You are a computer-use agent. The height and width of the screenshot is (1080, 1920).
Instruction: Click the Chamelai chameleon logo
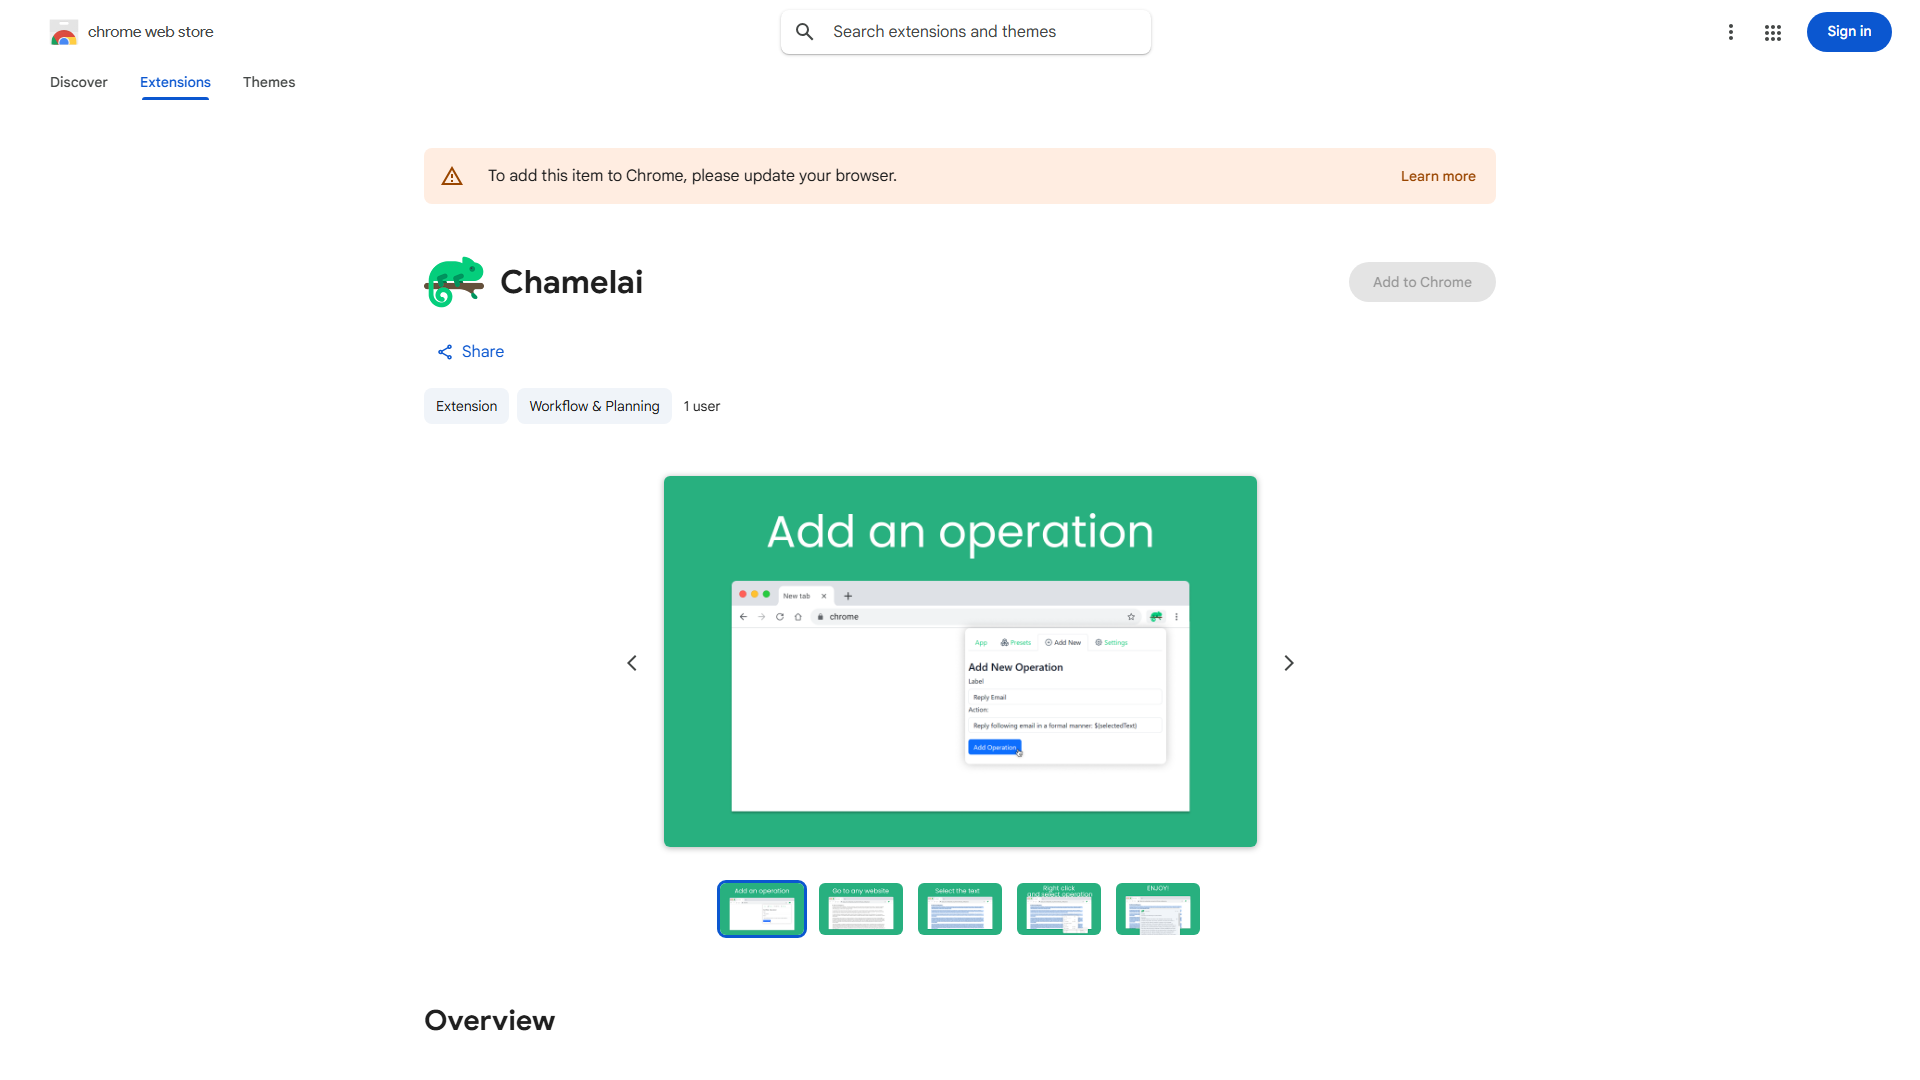[x=454, y=282]
